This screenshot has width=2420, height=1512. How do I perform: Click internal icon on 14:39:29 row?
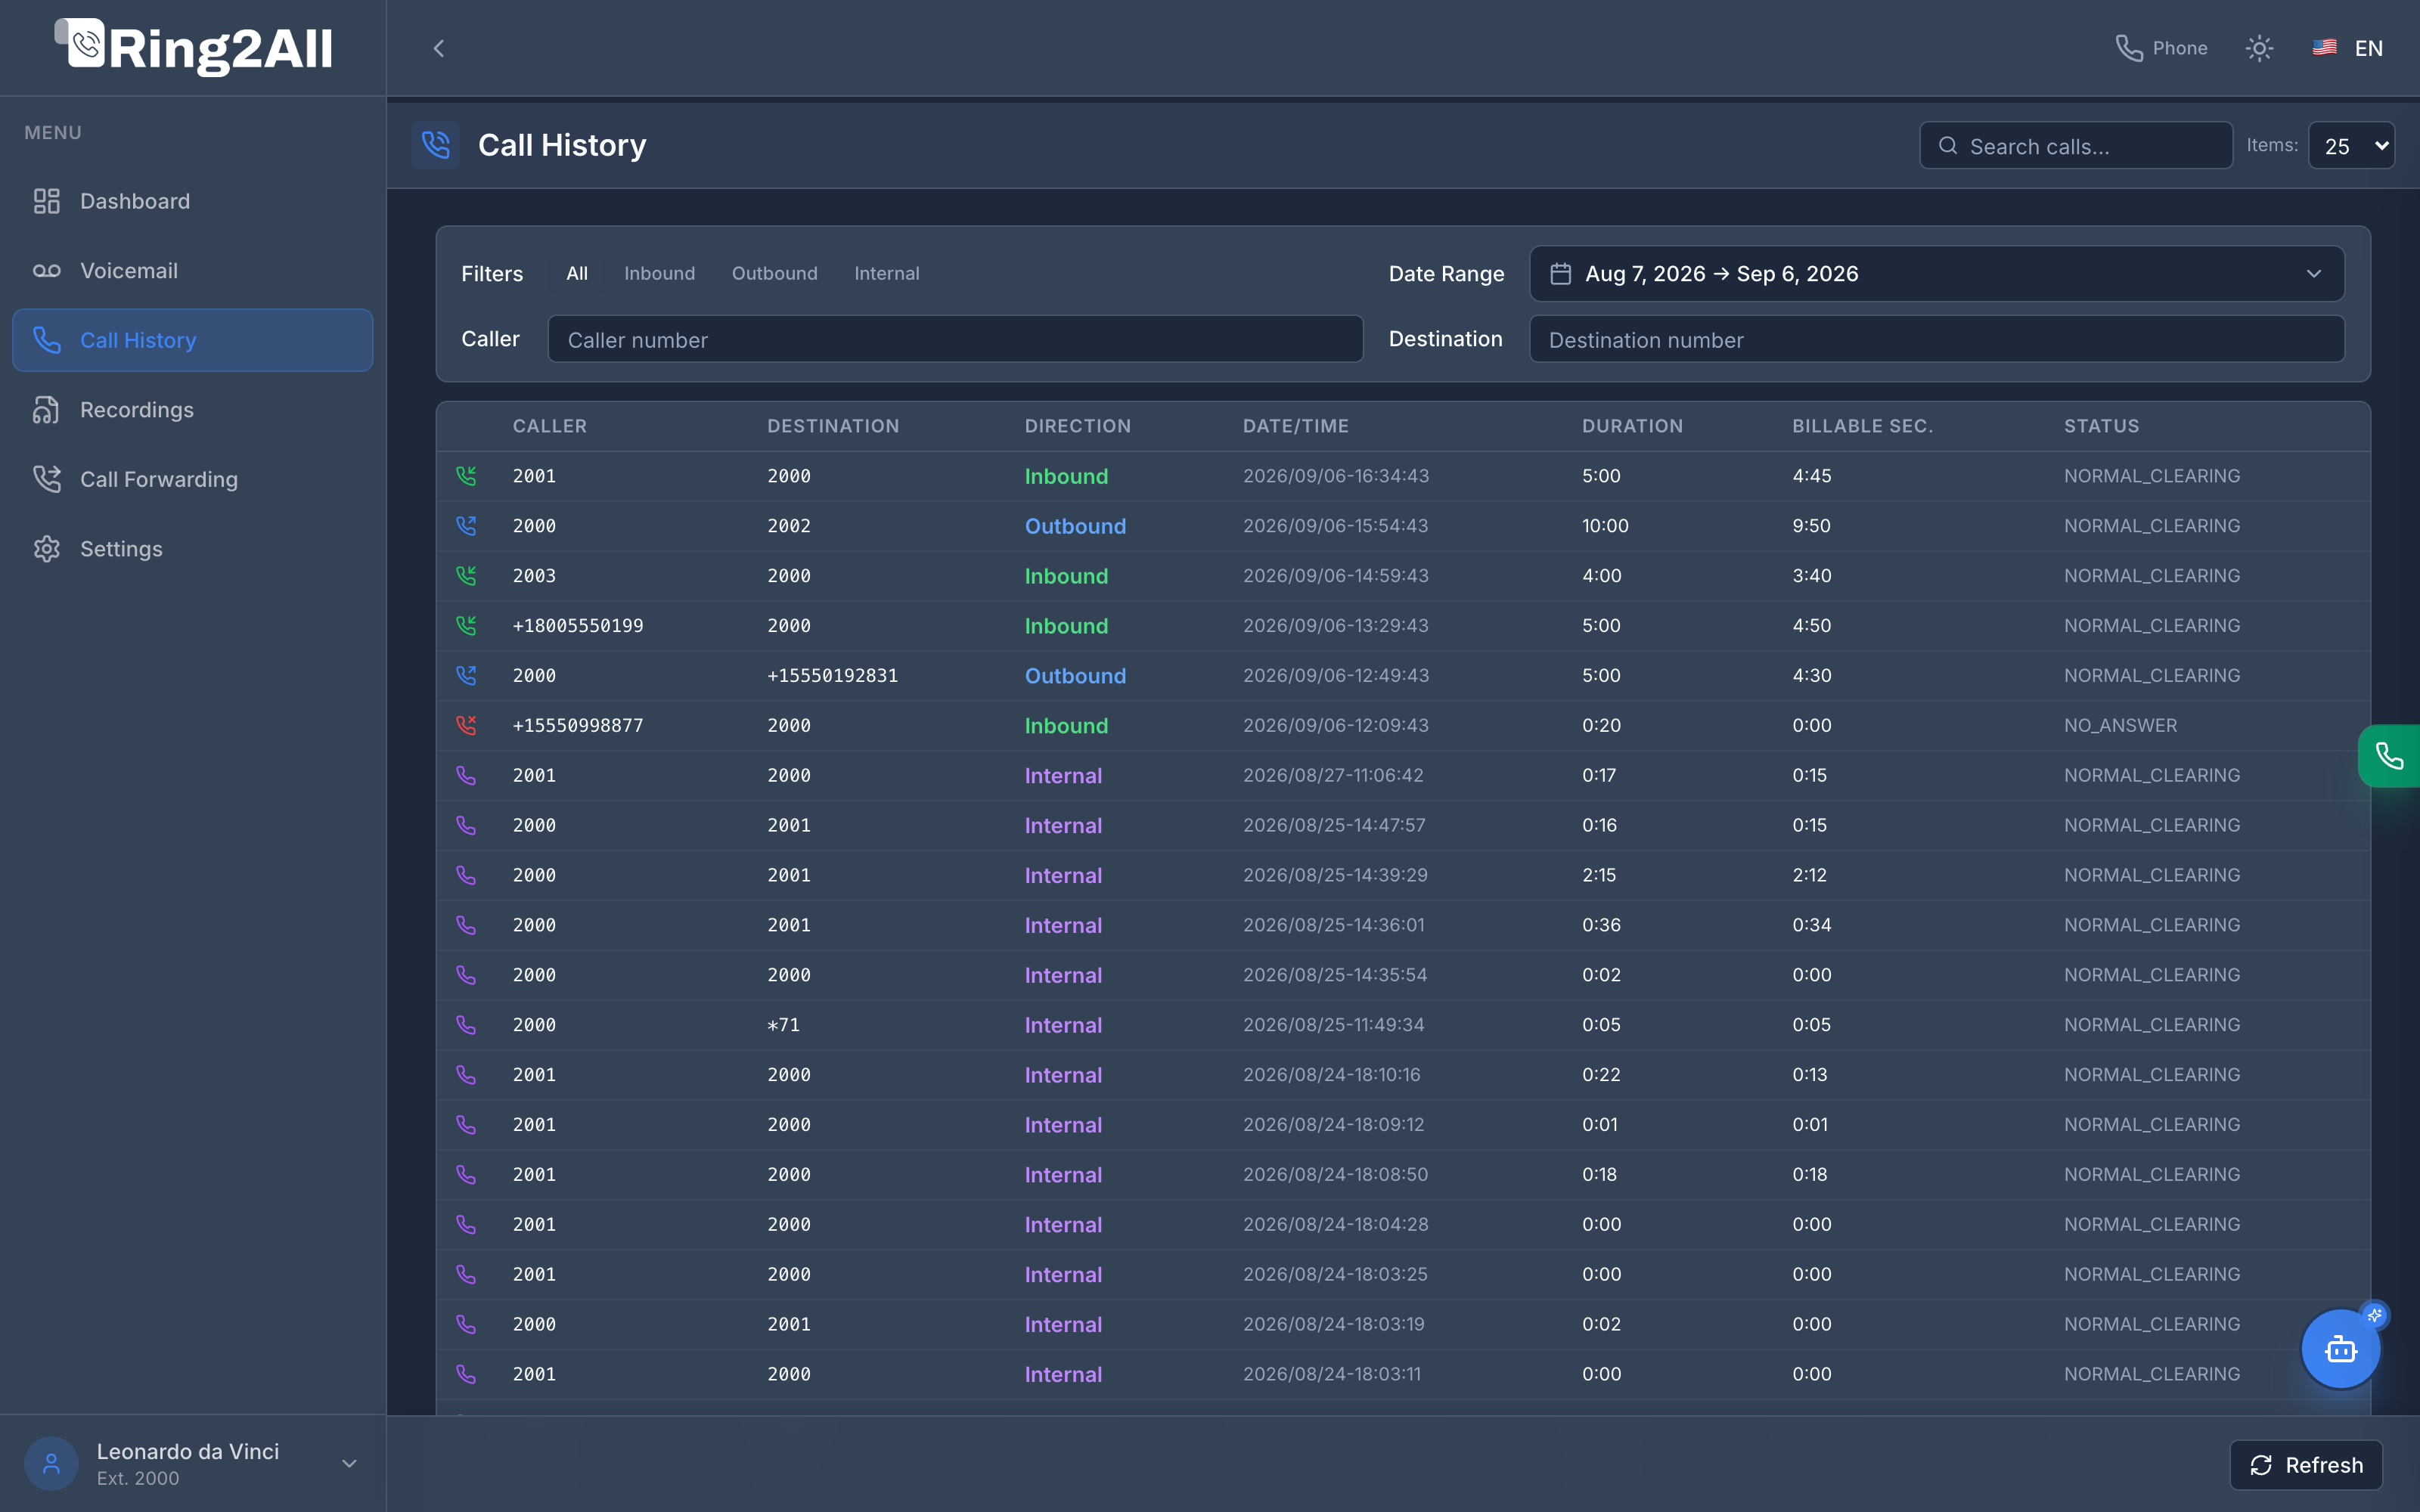pyautogui.click(x=466, y=876)
